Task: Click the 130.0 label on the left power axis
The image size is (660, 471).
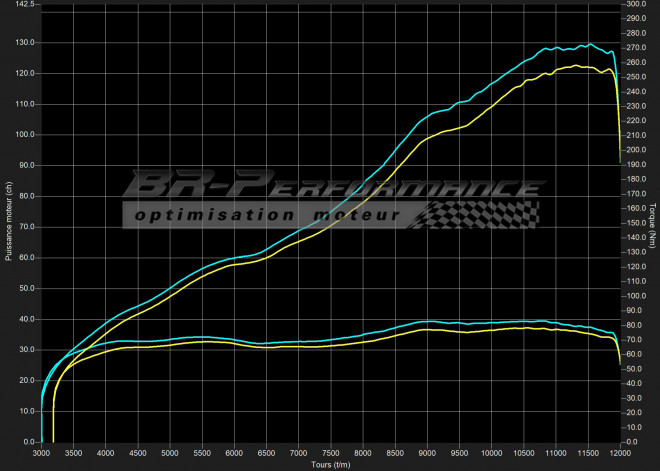Action: 24,43
